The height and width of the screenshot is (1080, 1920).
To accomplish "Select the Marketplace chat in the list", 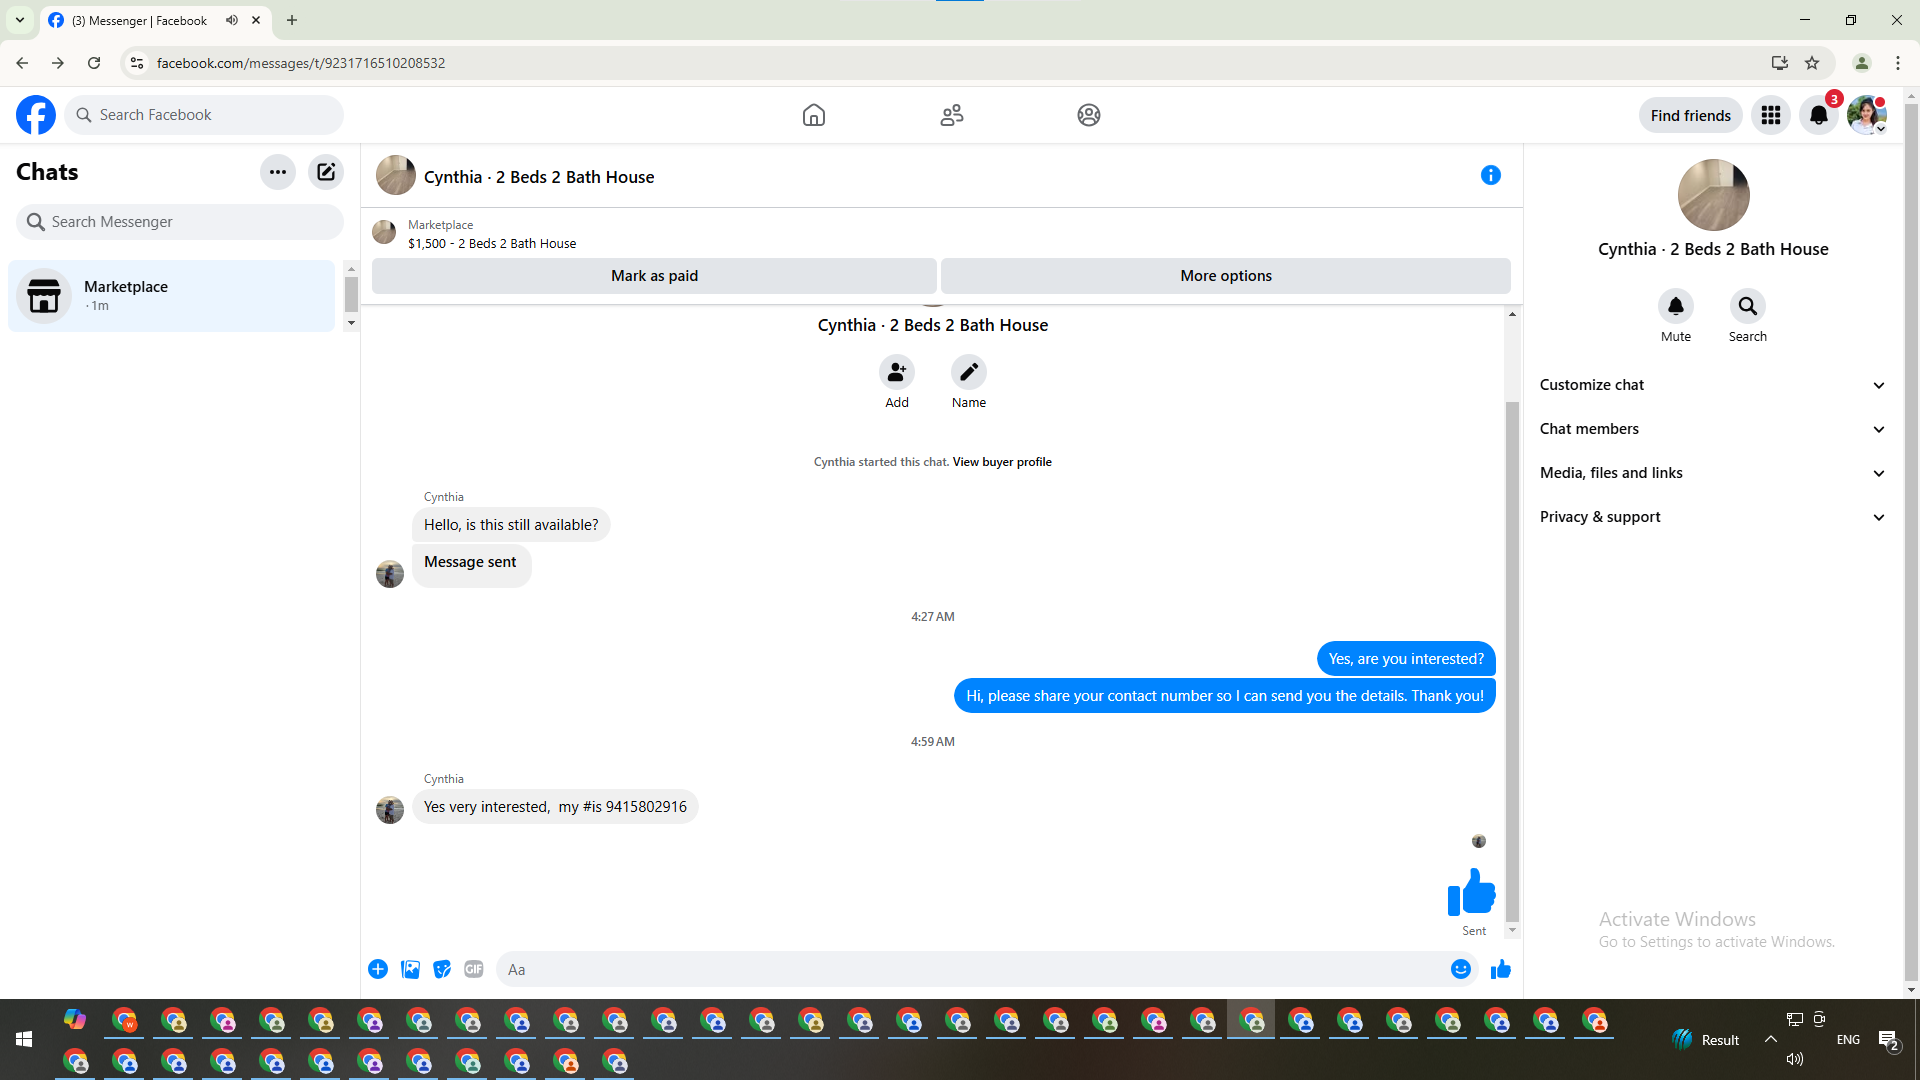I will (x=172, y=296).
